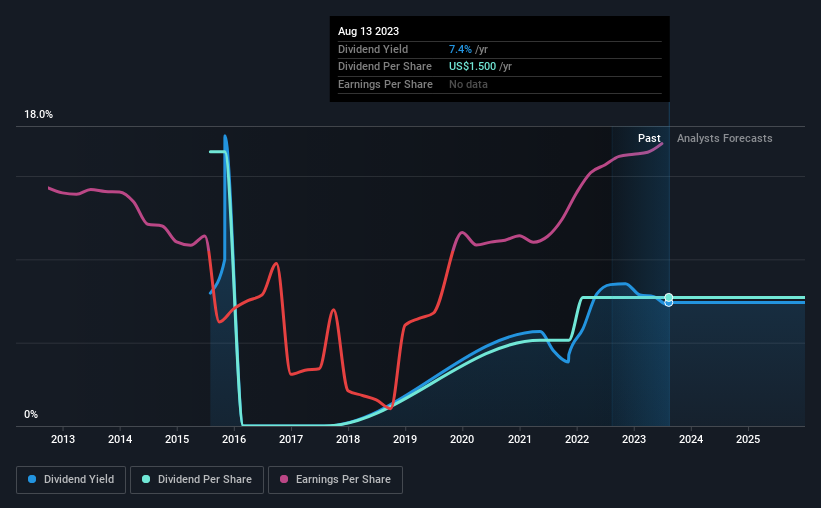Click the teal Dividend Per Share legend dot
Image resolution: width=821 pixels, height=508 pixels.
(146, 479)
